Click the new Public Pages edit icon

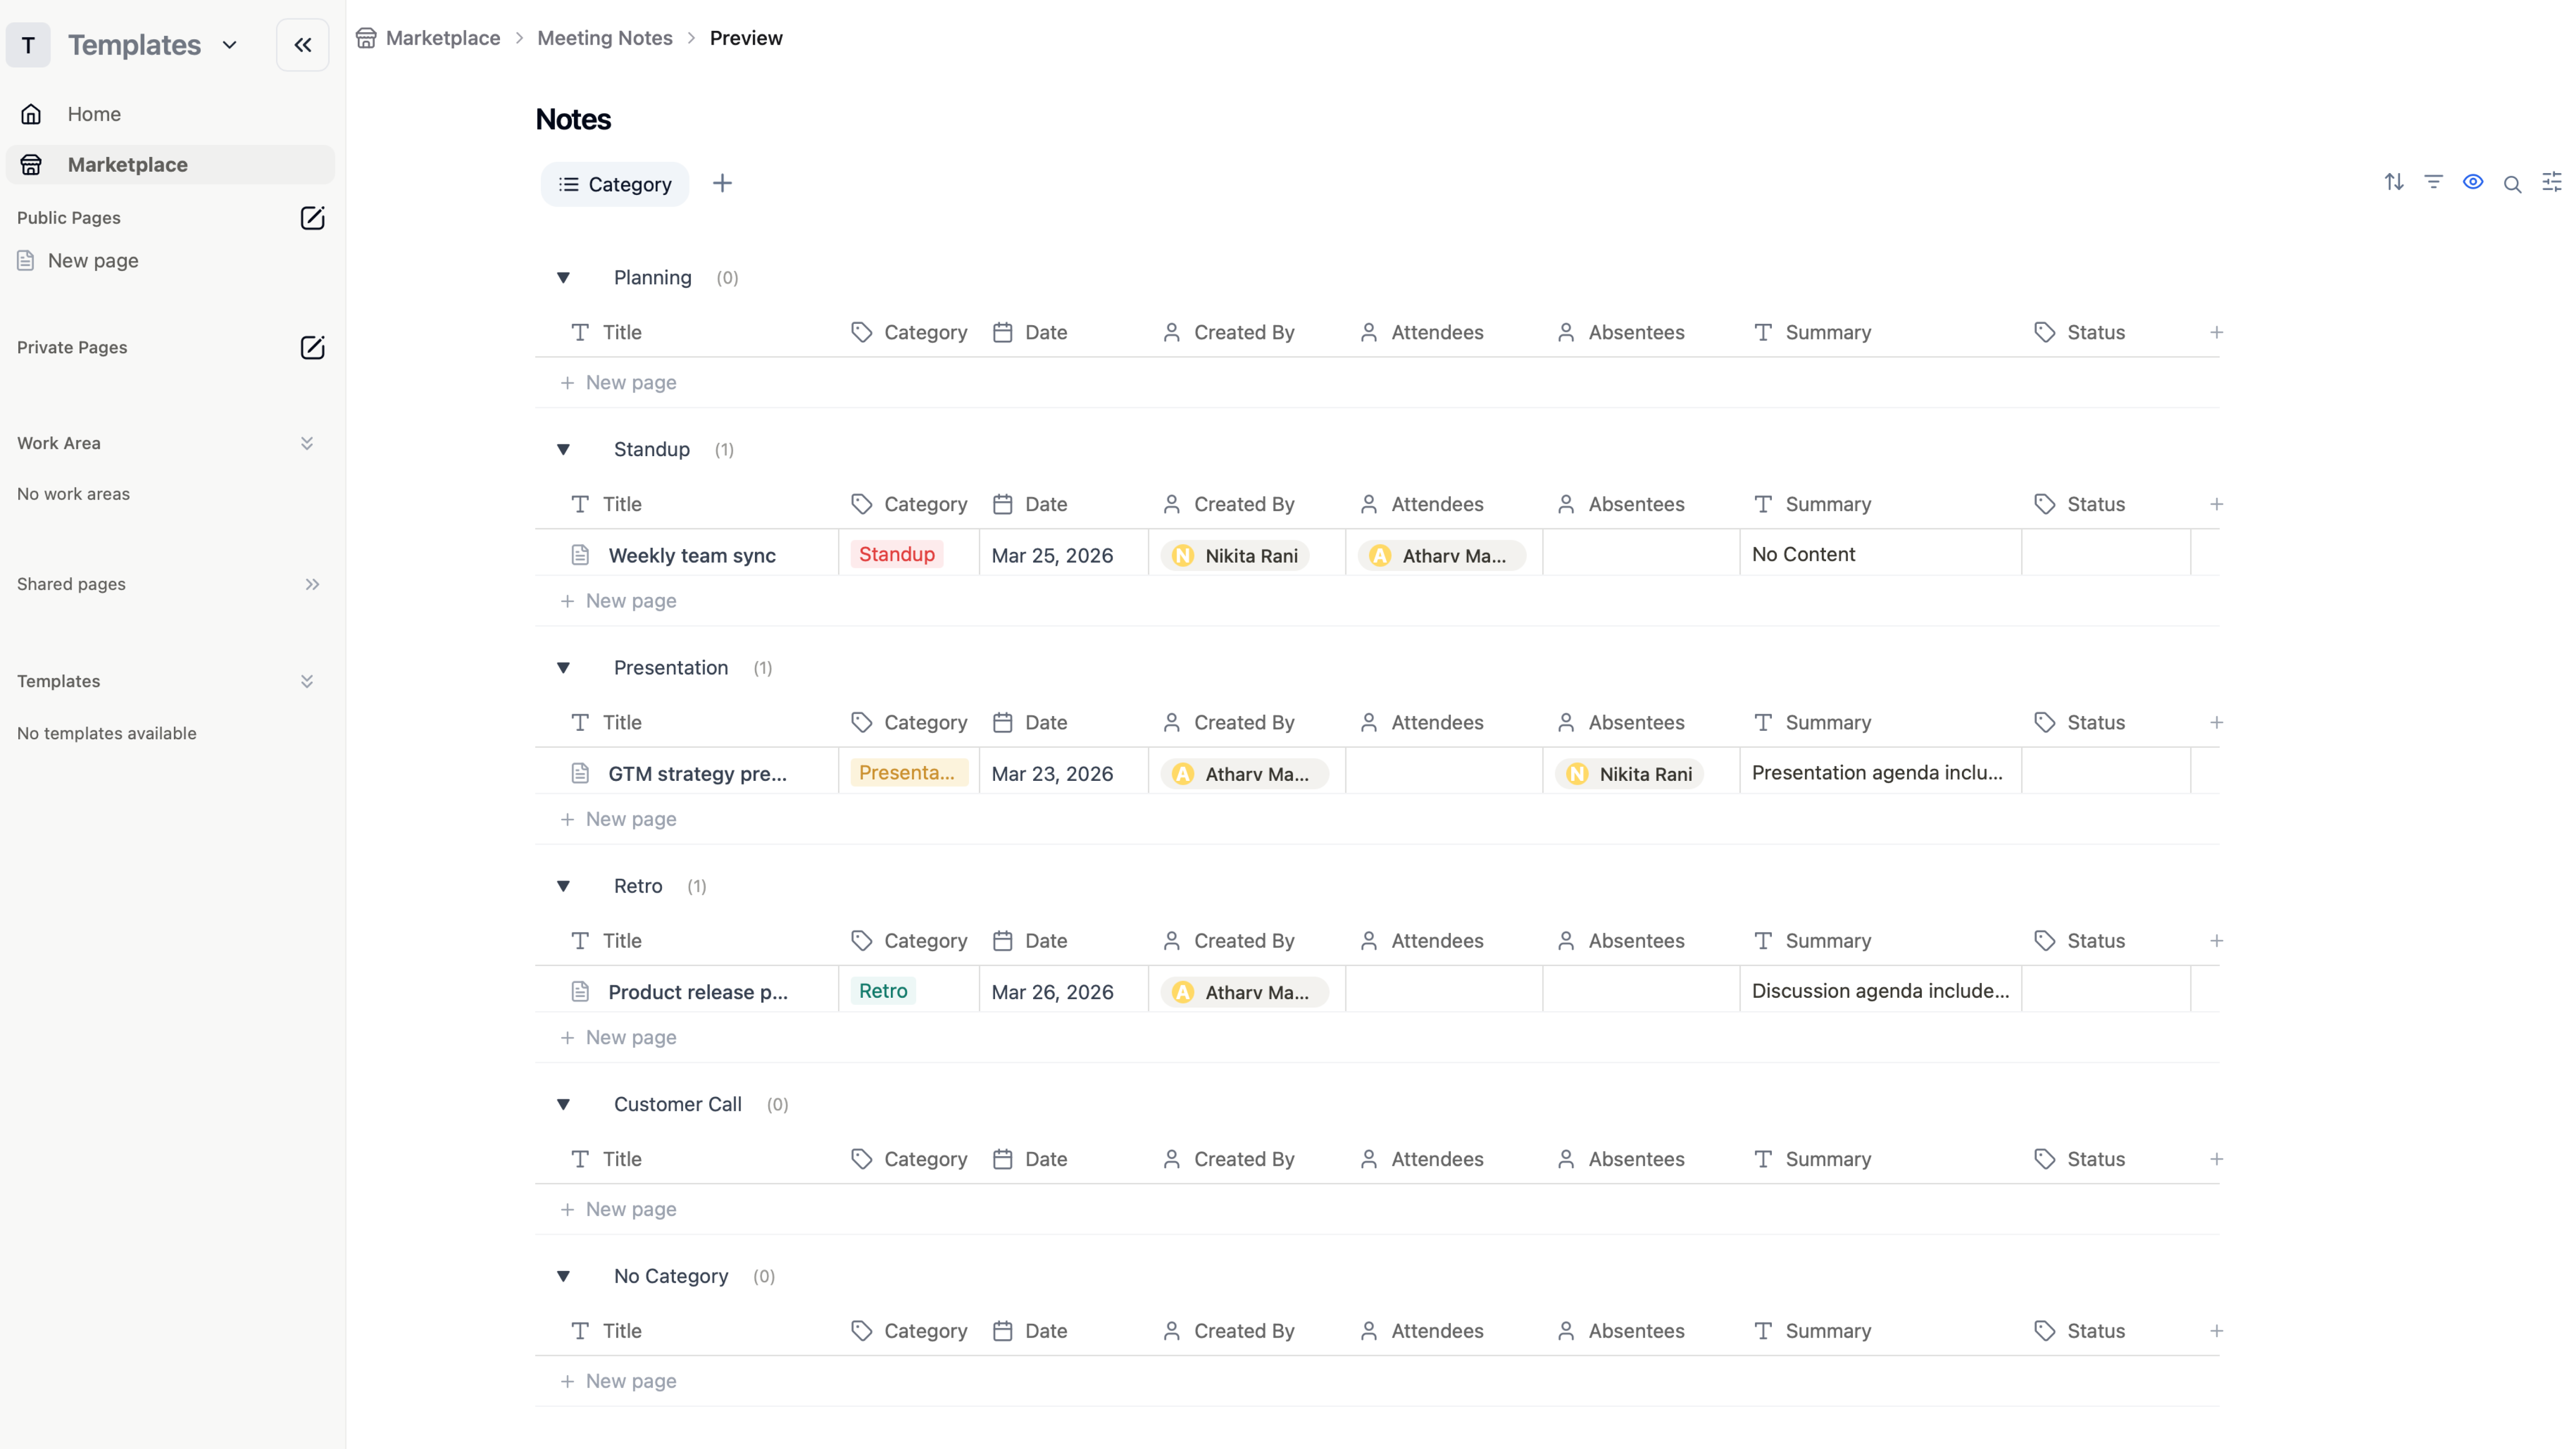tap(312, 218)
